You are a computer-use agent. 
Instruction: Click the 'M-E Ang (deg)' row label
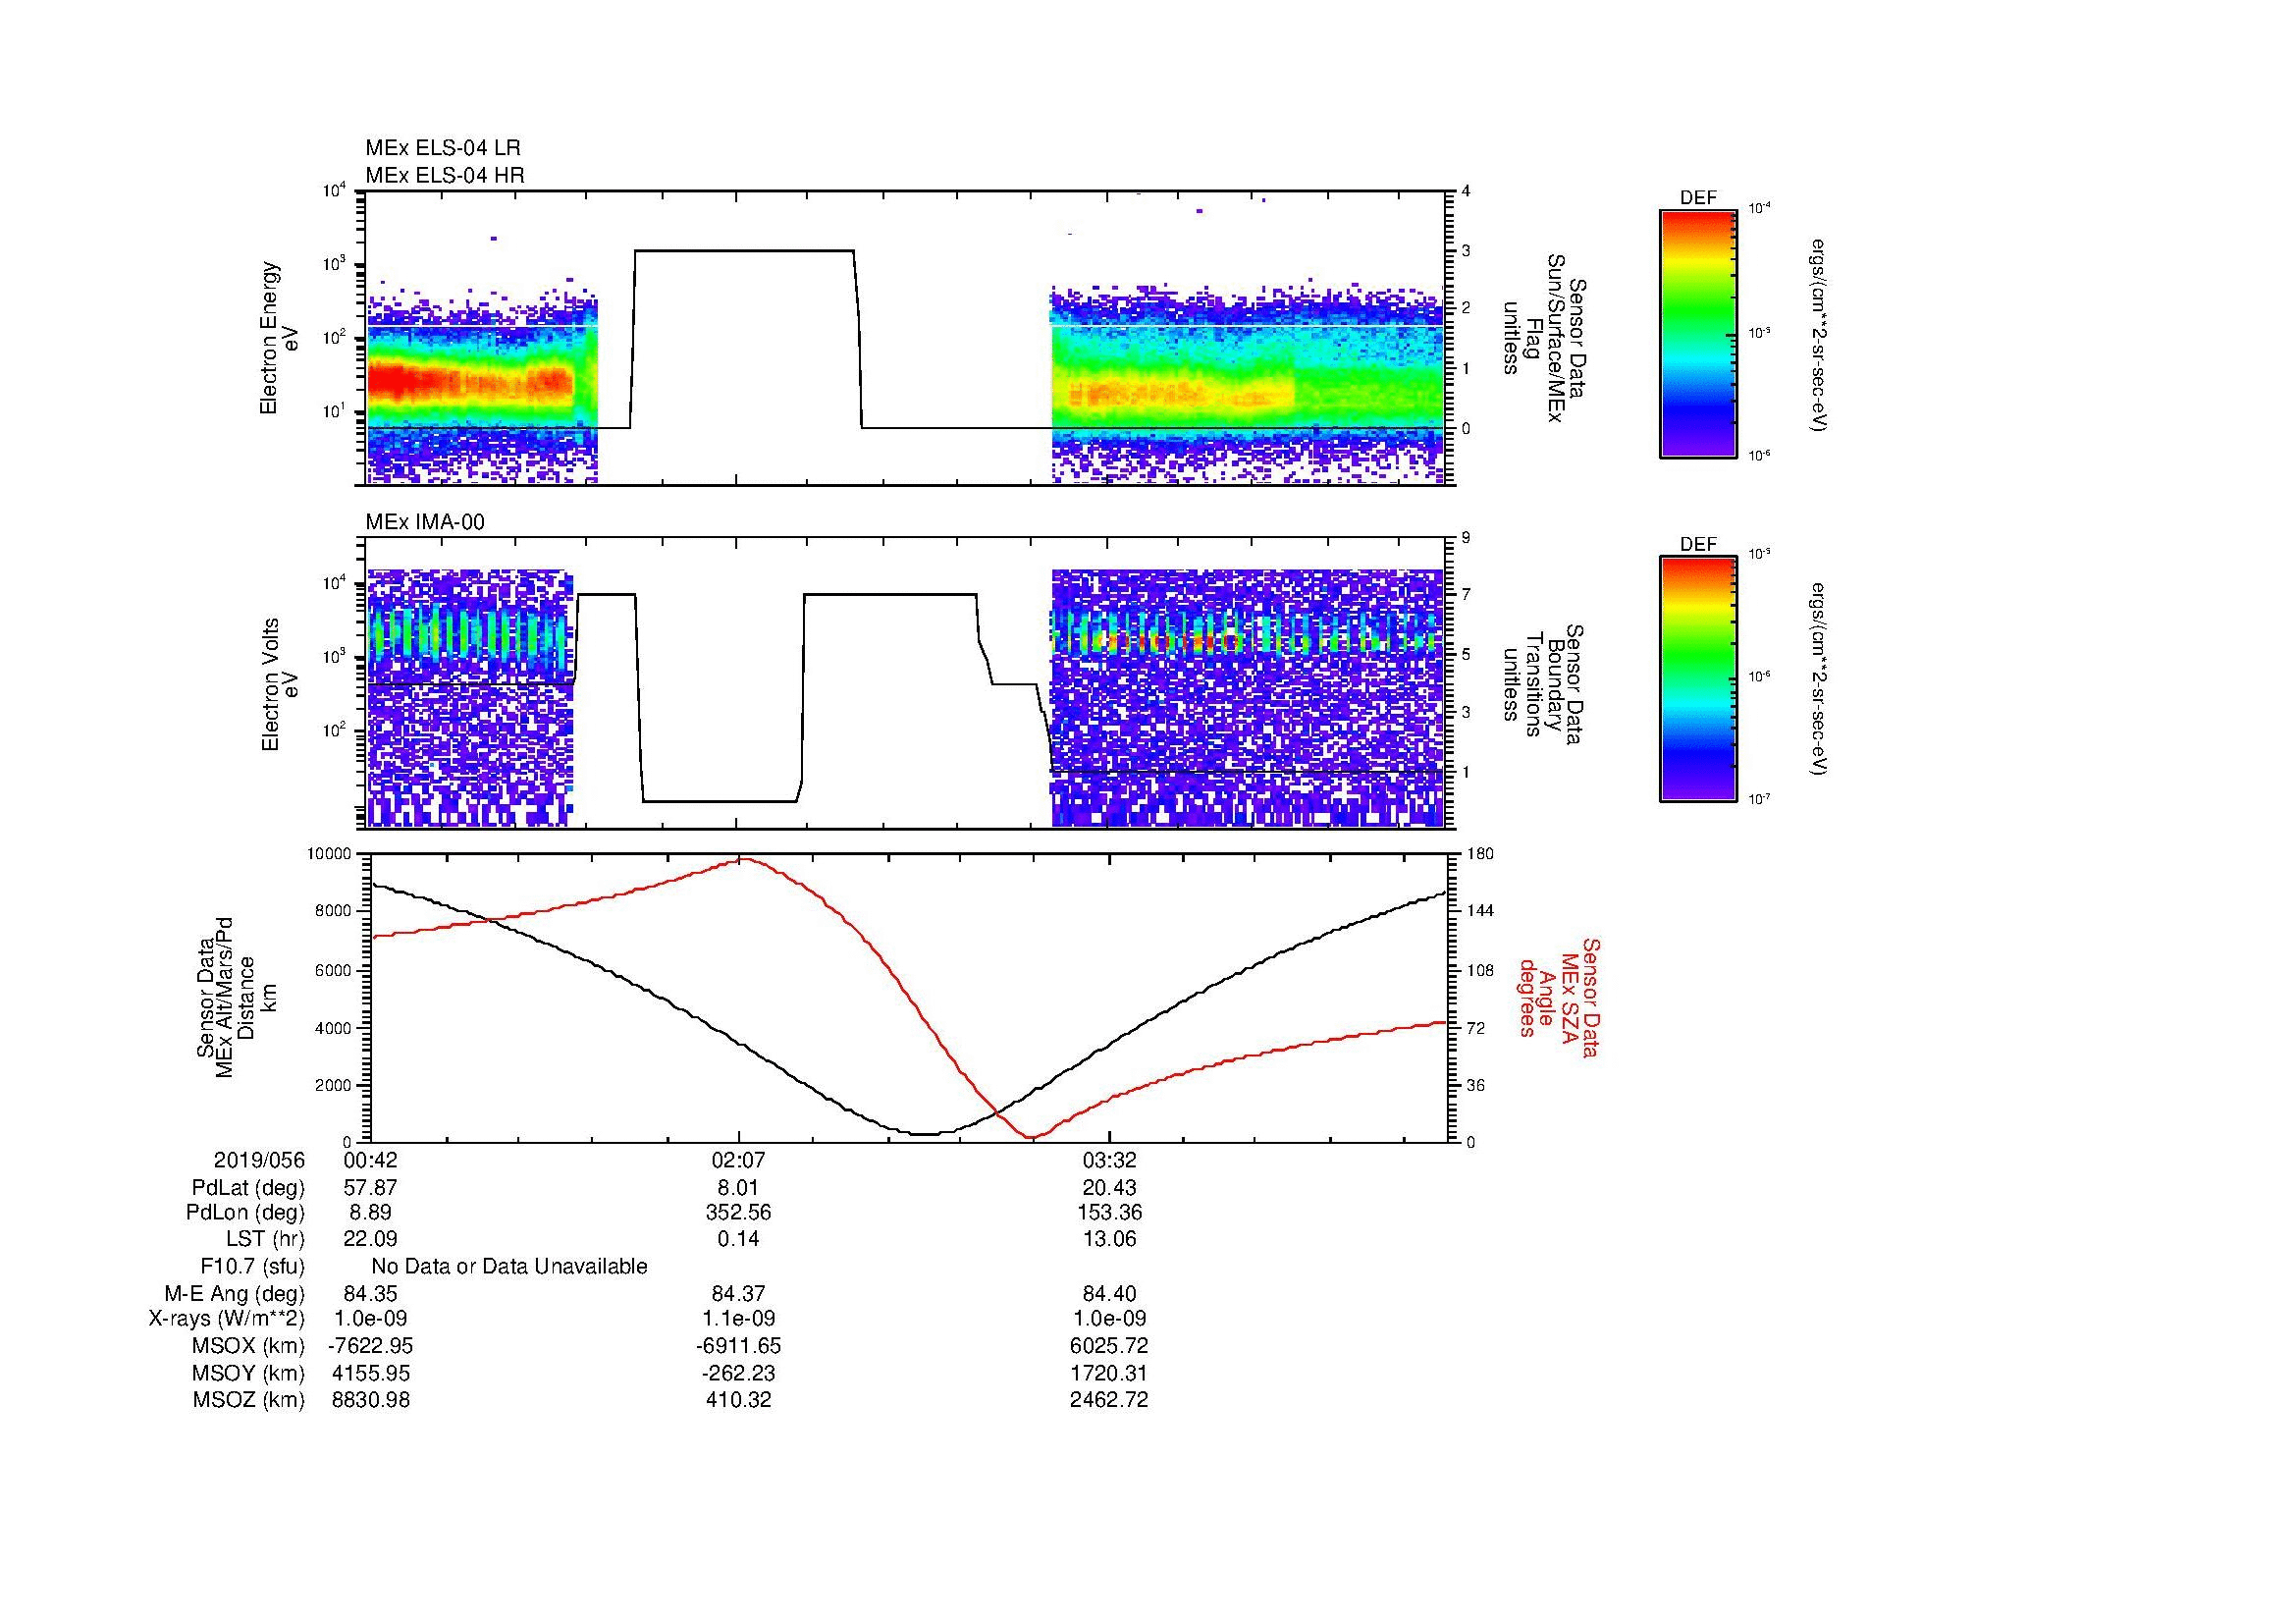[235, 1294]
